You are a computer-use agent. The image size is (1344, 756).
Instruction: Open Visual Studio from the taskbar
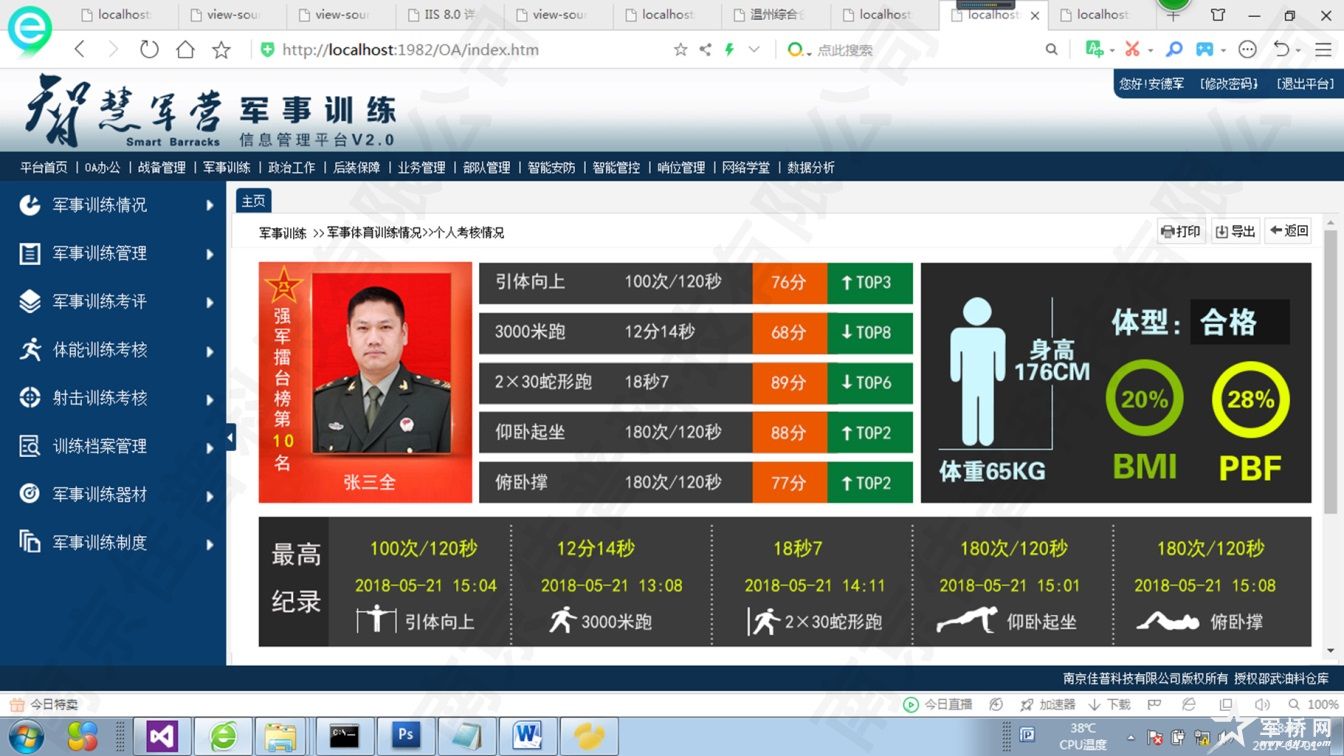(x=162, y=736)
